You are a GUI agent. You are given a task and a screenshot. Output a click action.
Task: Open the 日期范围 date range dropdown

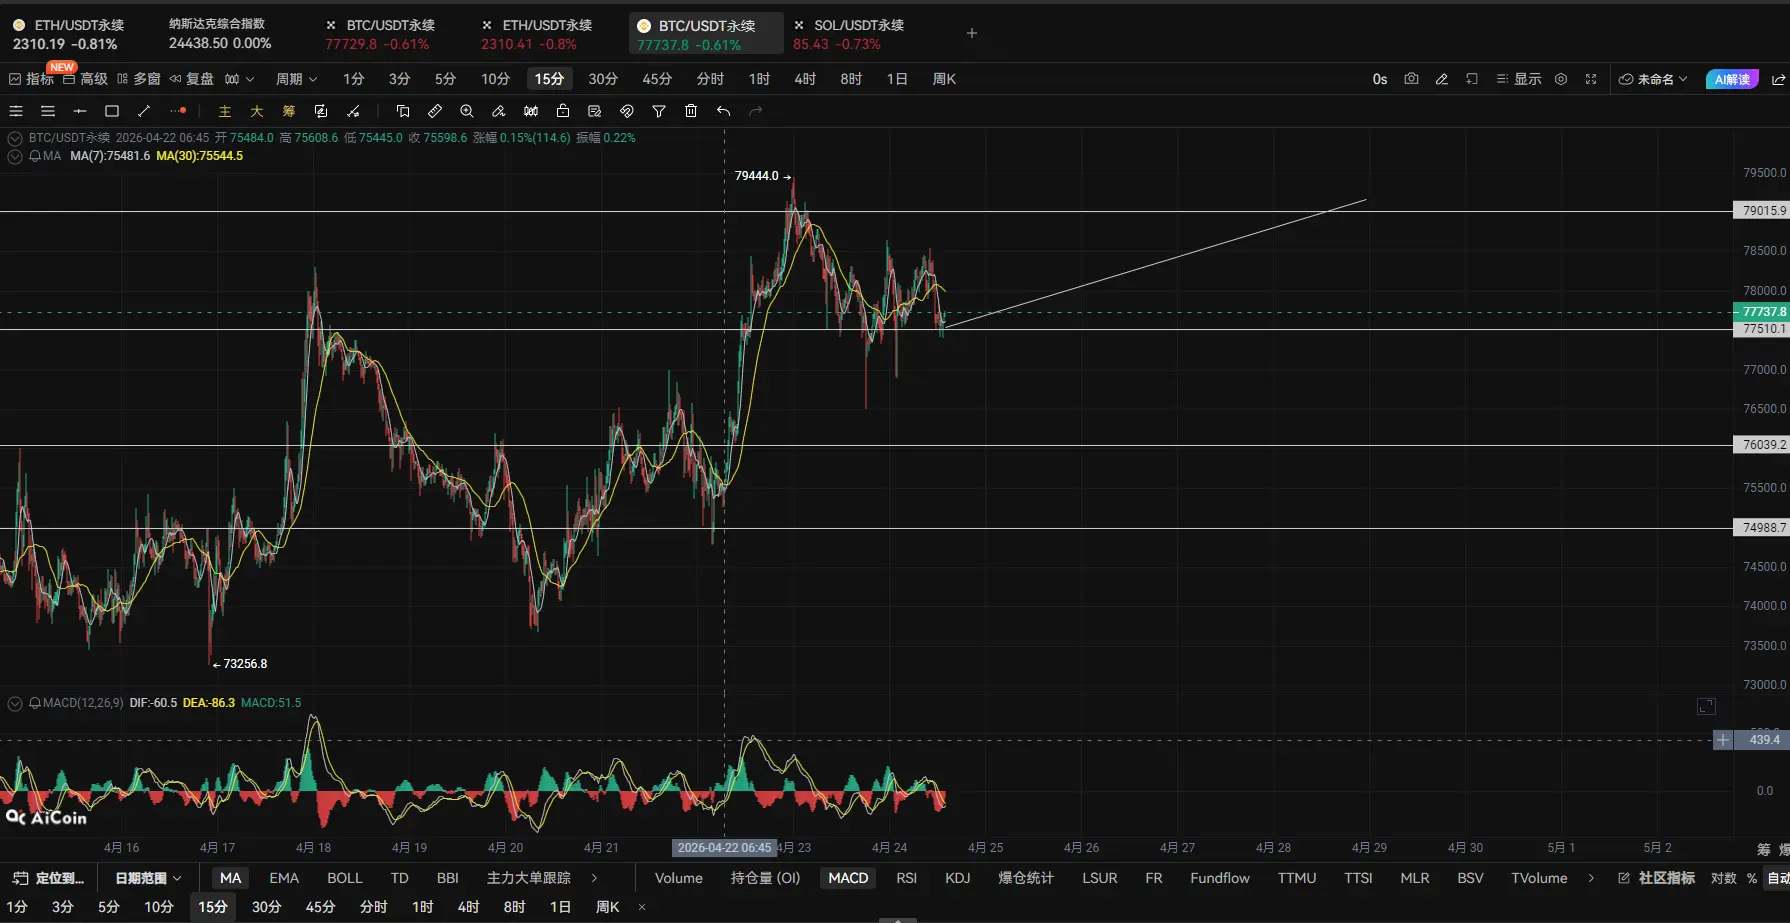point(148,878)
